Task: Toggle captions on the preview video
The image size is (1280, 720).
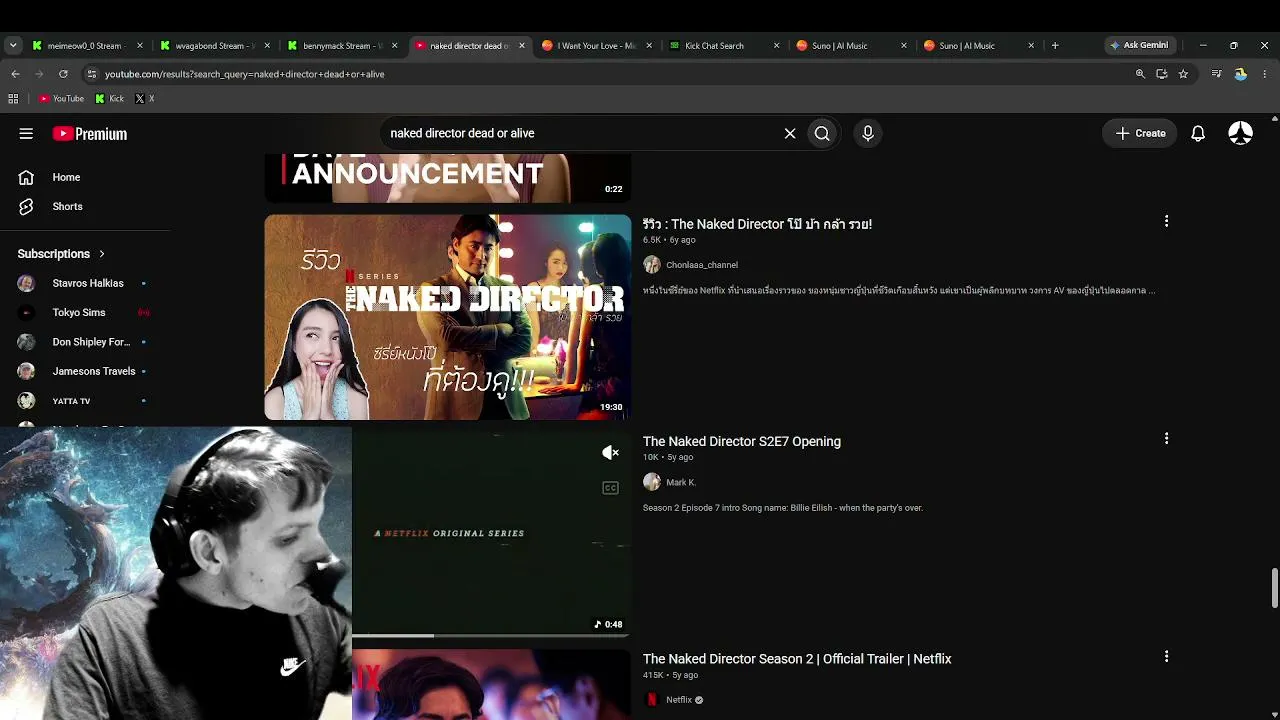Action: pos(610,488)
